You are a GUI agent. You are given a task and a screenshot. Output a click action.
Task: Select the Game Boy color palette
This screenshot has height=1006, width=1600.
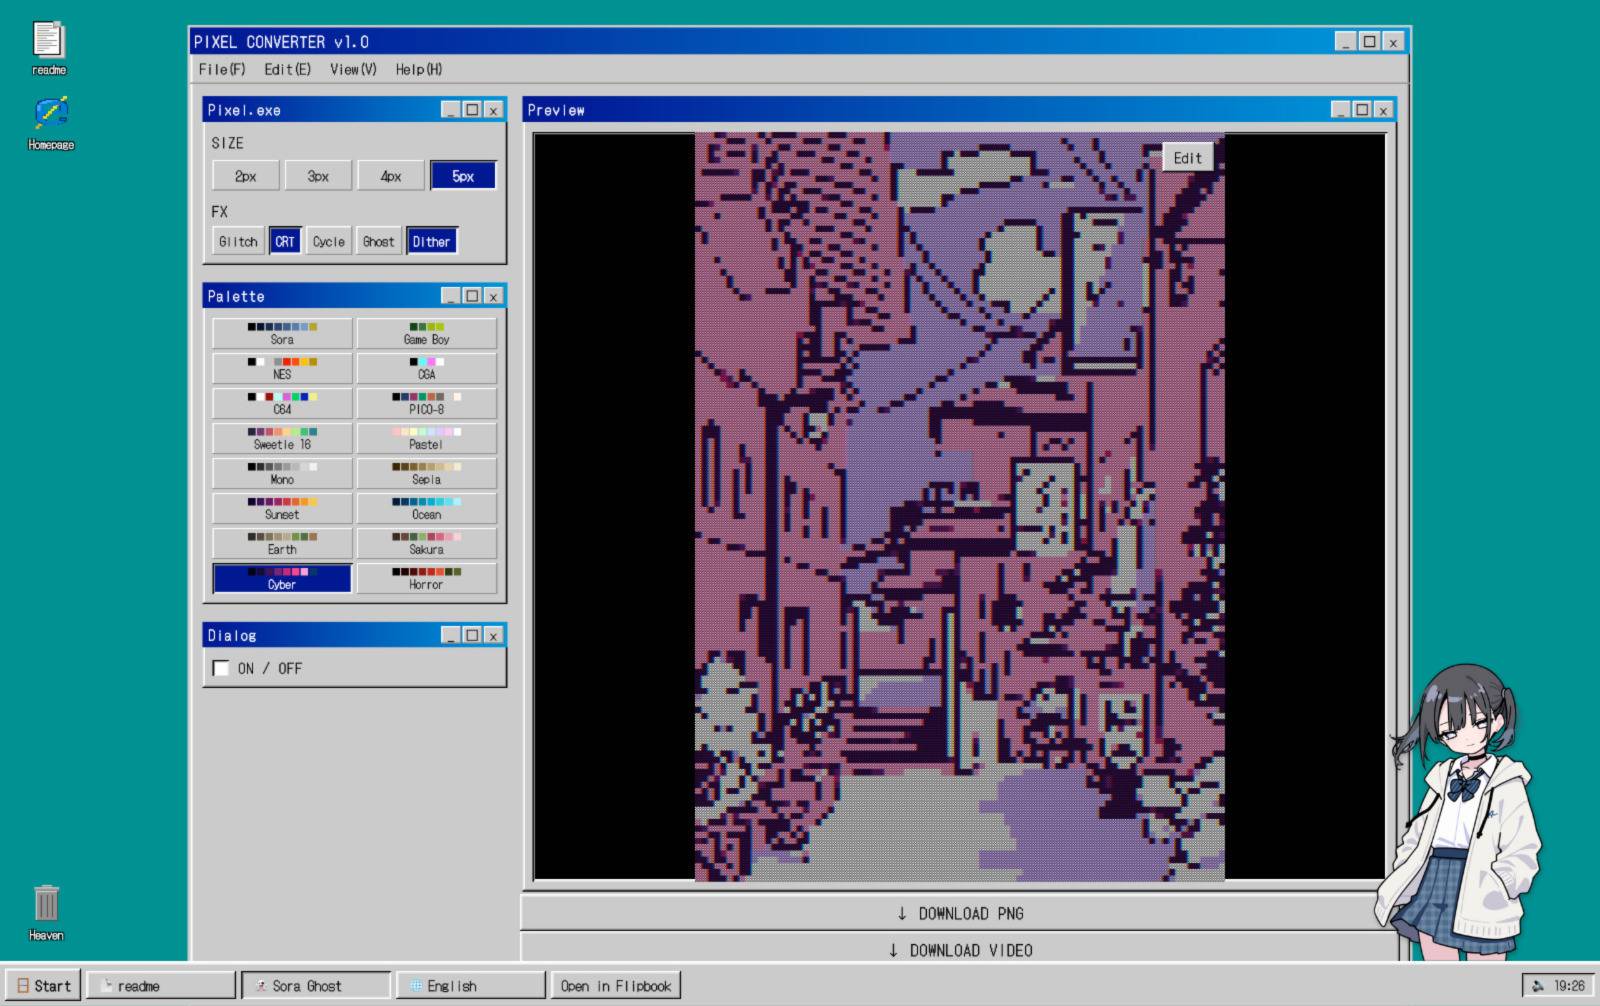point(426,333)
